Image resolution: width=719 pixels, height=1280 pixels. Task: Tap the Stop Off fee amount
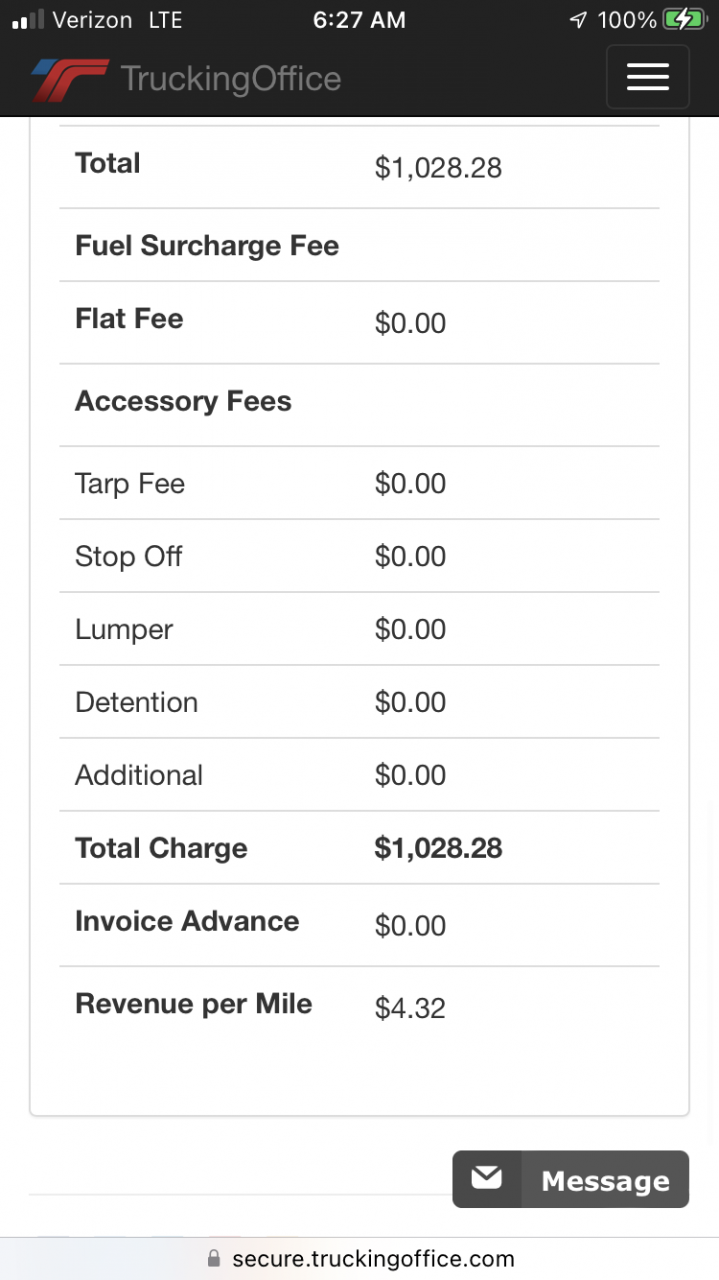pos(410,556)
